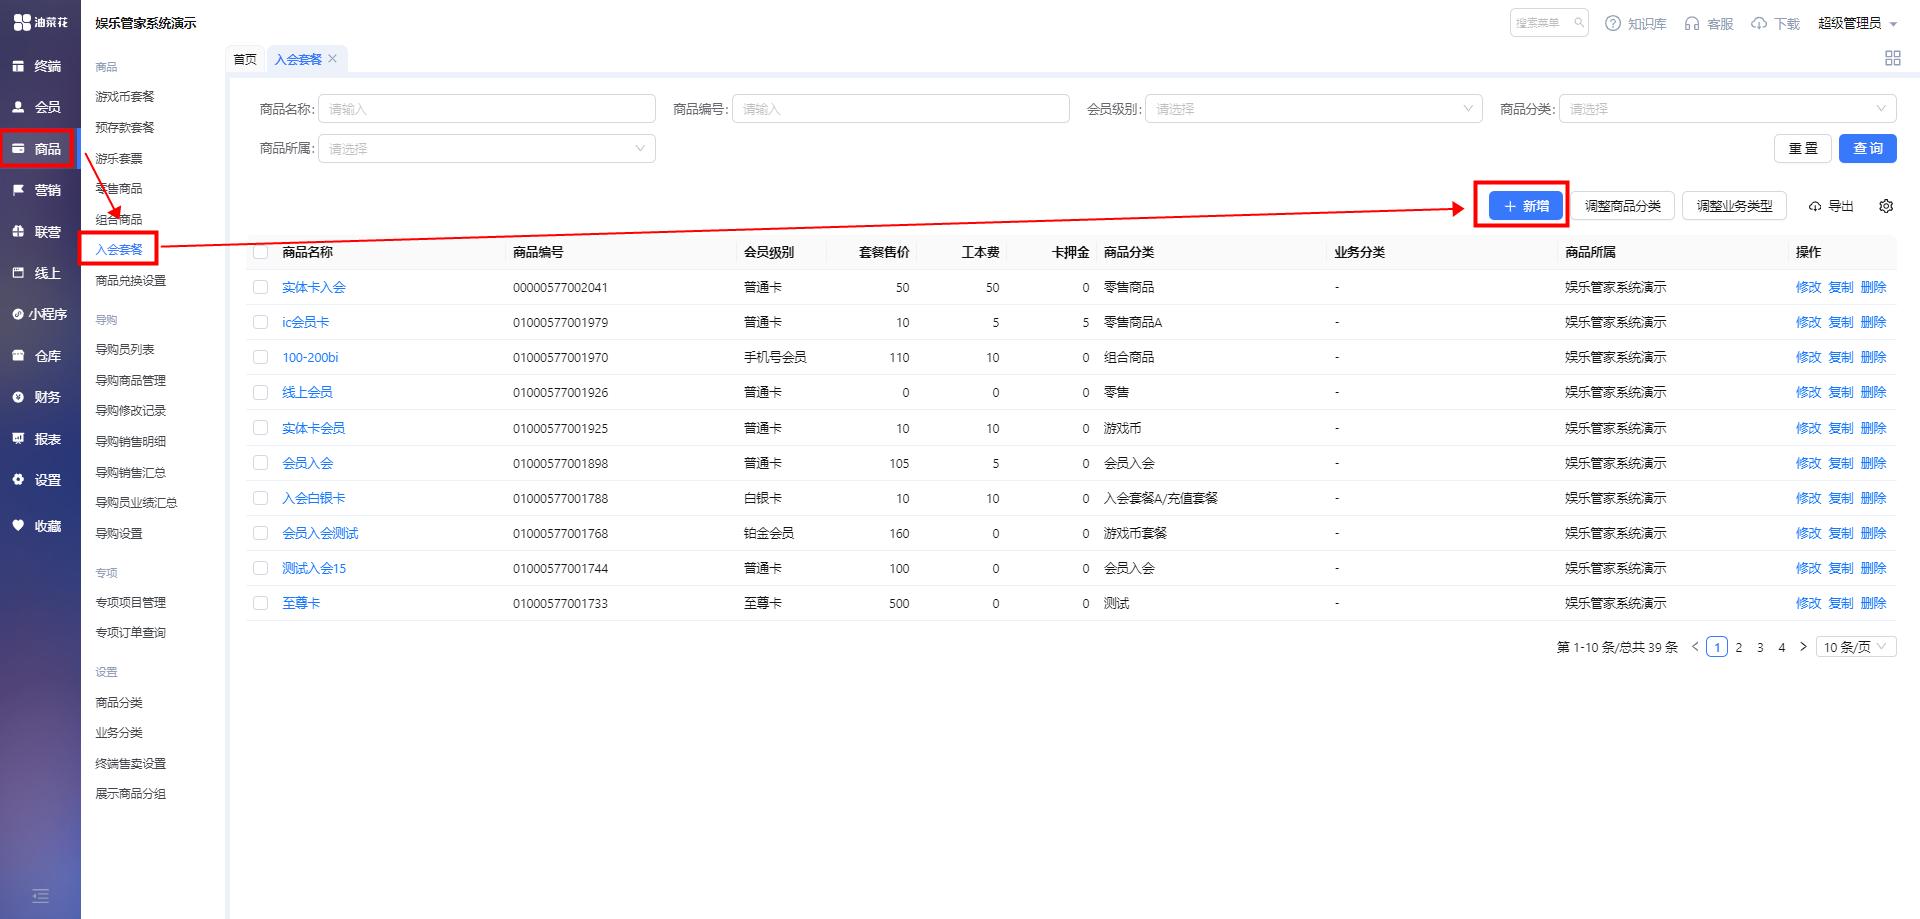This screenshot has height=919, width=1920.
Task: Close the 入会套餐 tab
Action: click(333, 59)
